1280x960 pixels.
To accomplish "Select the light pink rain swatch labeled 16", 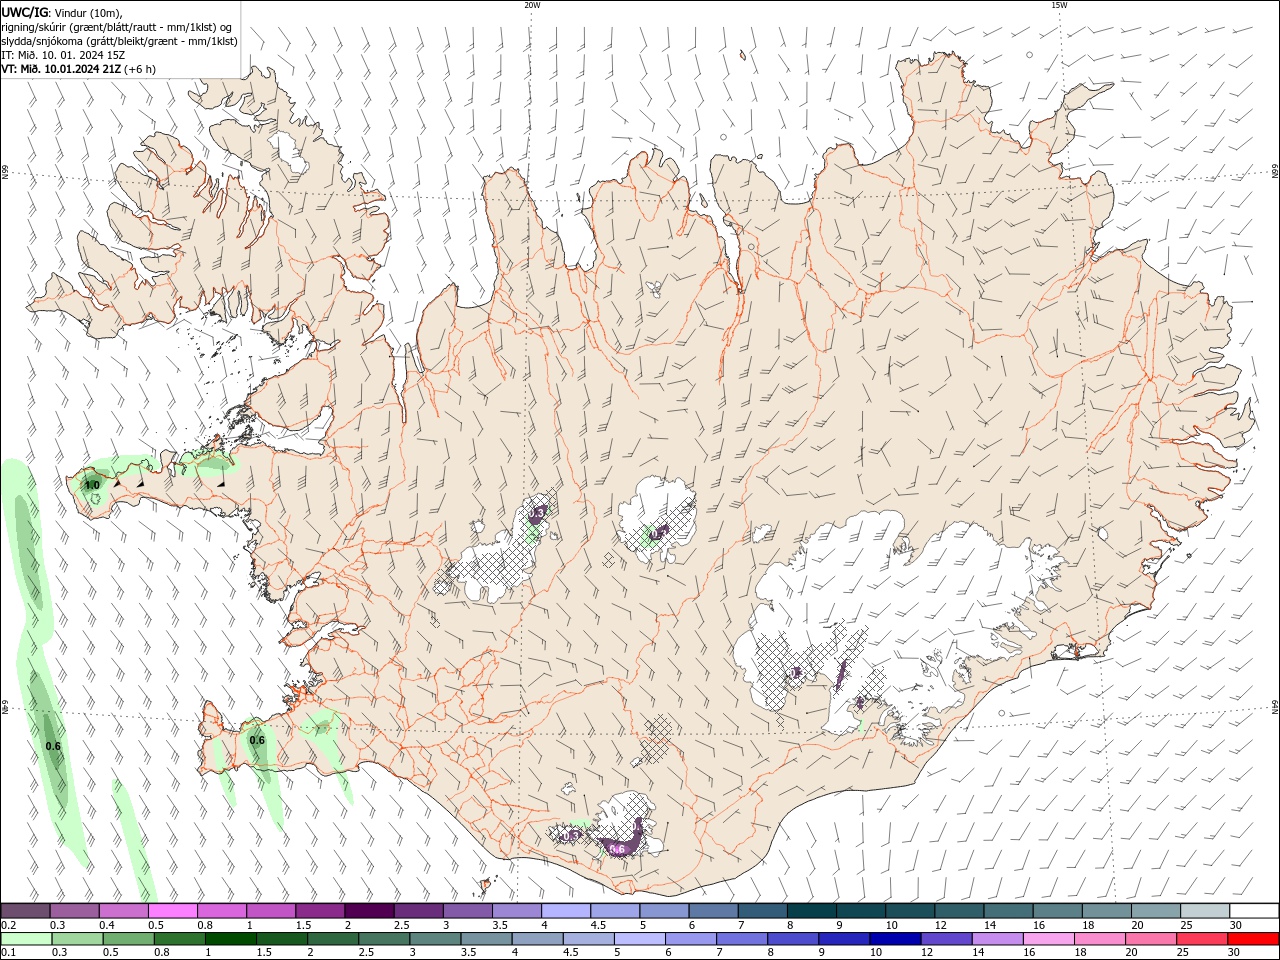I will pyautogui.click(x=1050, y=939).
